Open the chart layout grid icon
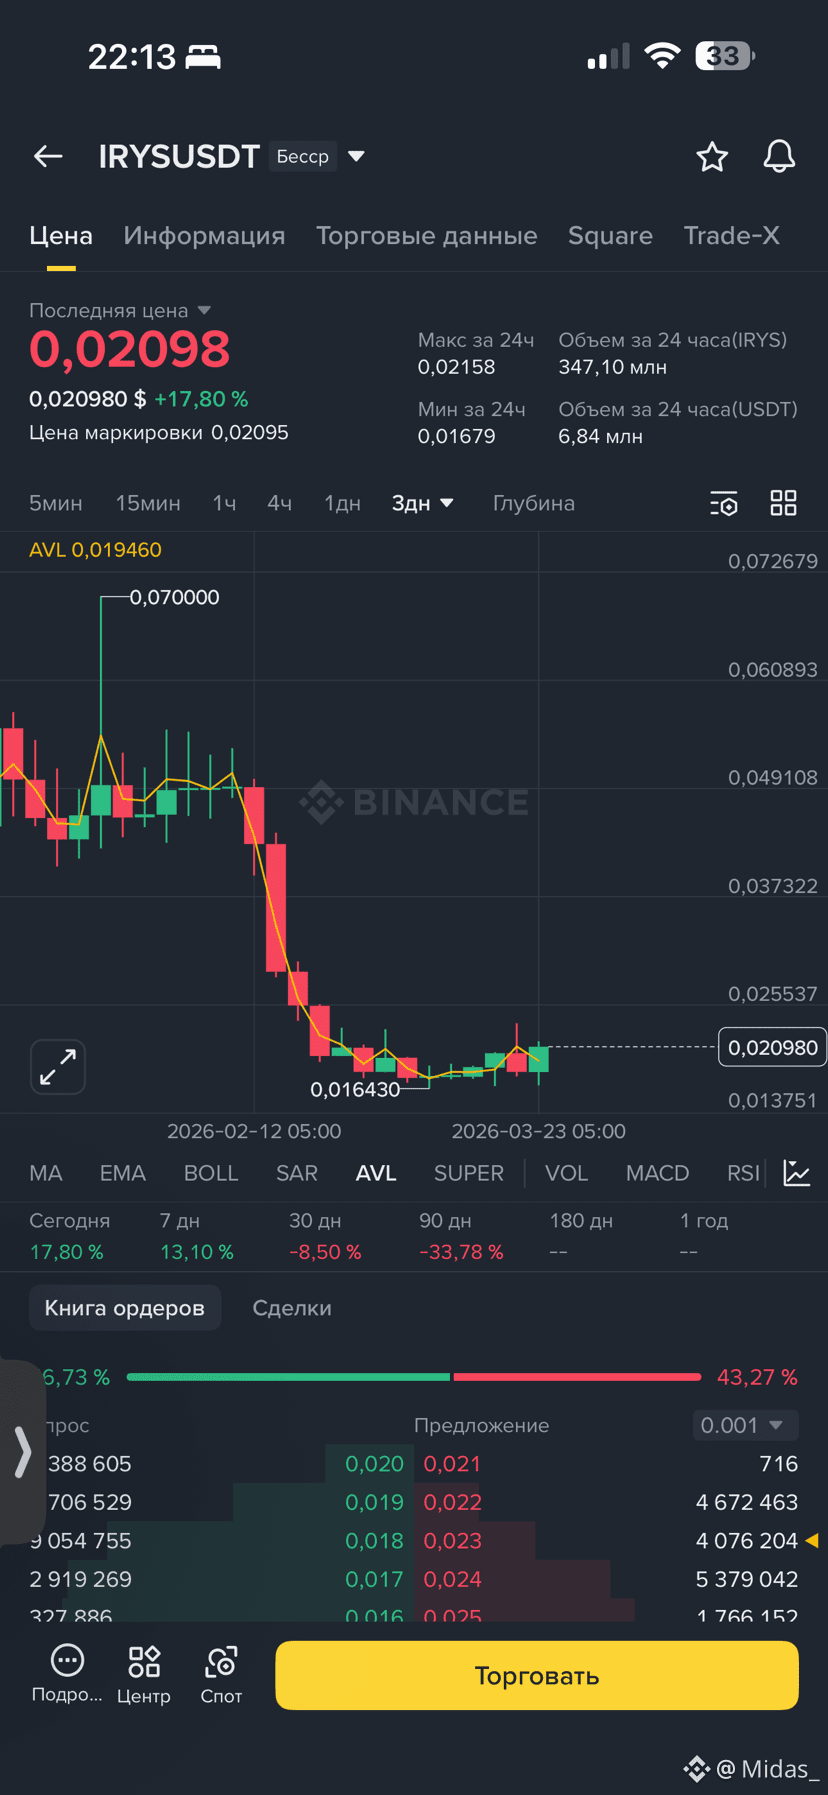This screenshot has height=1795, width=828. point(784,503)
